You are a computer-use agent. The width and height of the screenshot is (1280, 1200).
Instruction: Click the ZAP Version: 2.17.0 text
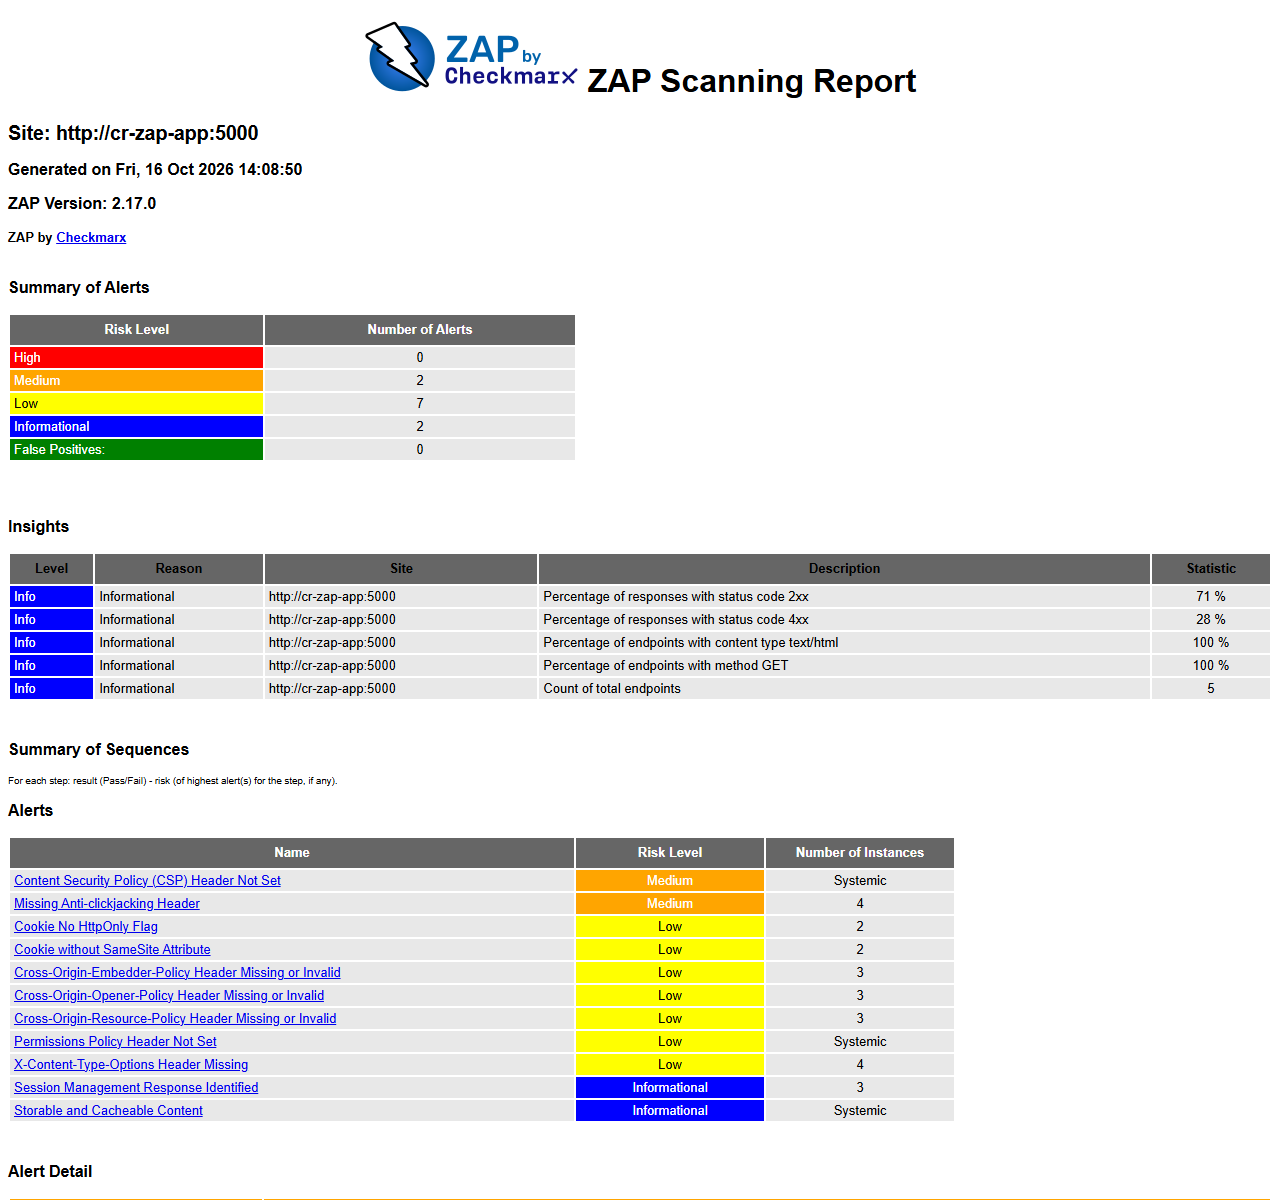coord(82,203)
